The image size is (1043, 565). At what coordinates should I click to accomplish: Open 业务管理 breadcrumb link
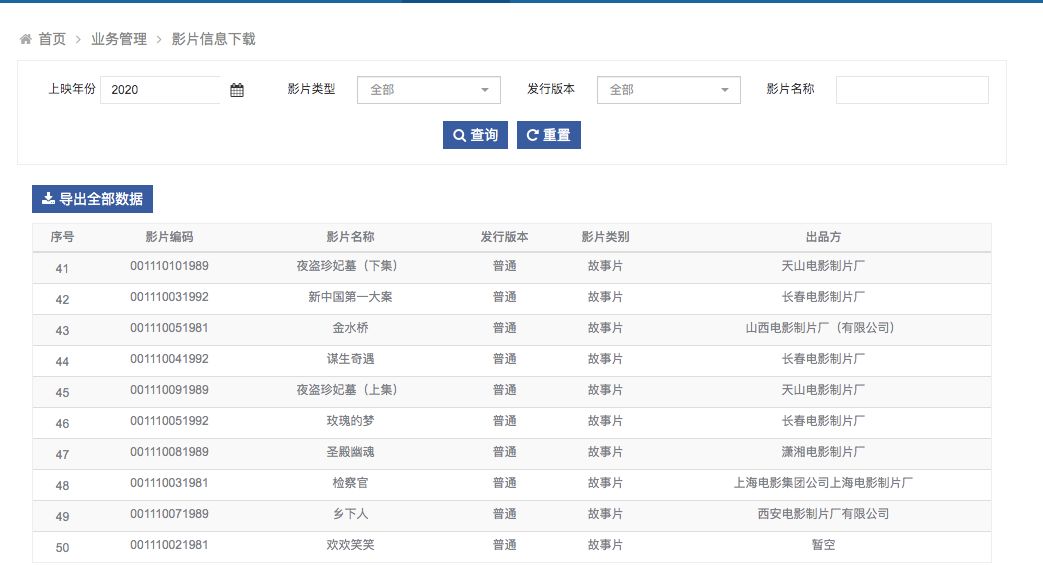(x=119, y=39)
